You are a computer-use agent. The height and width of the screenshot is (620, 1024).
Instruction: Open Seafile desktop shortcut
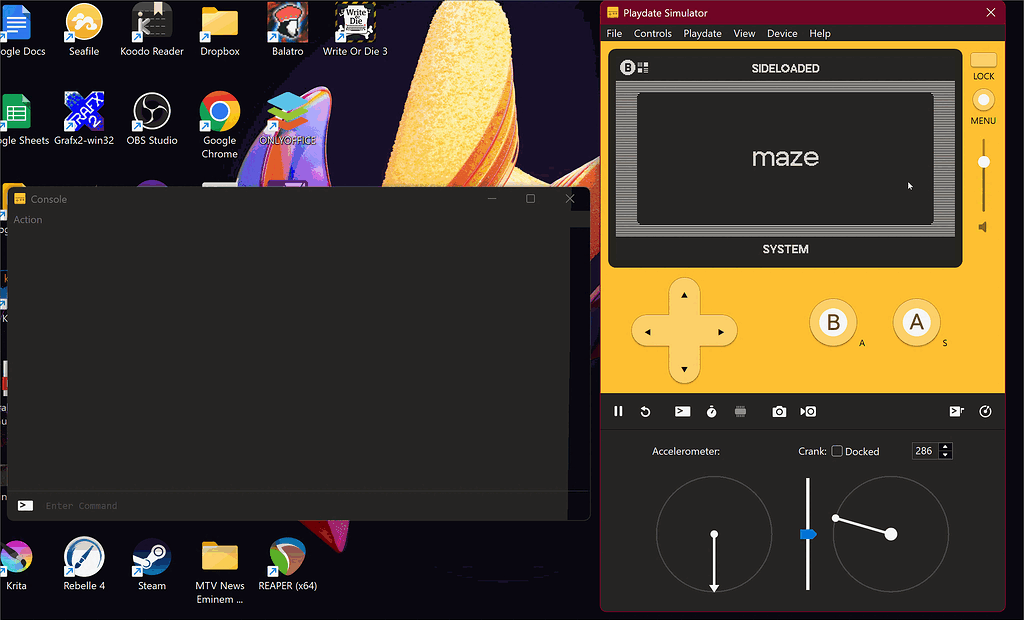(x=84, y=29)
